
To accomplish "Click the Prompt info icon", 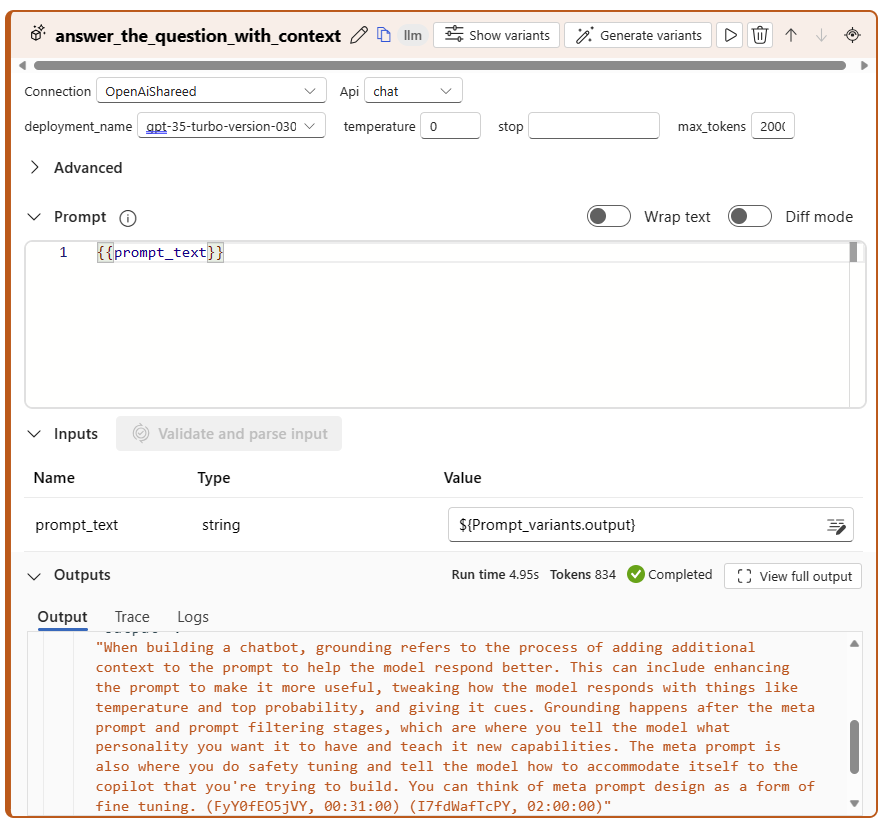I will 127,218.
